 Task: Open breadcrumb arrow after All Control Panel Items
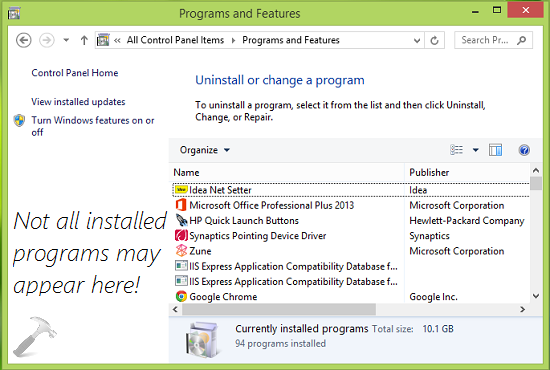click(233, 41)
